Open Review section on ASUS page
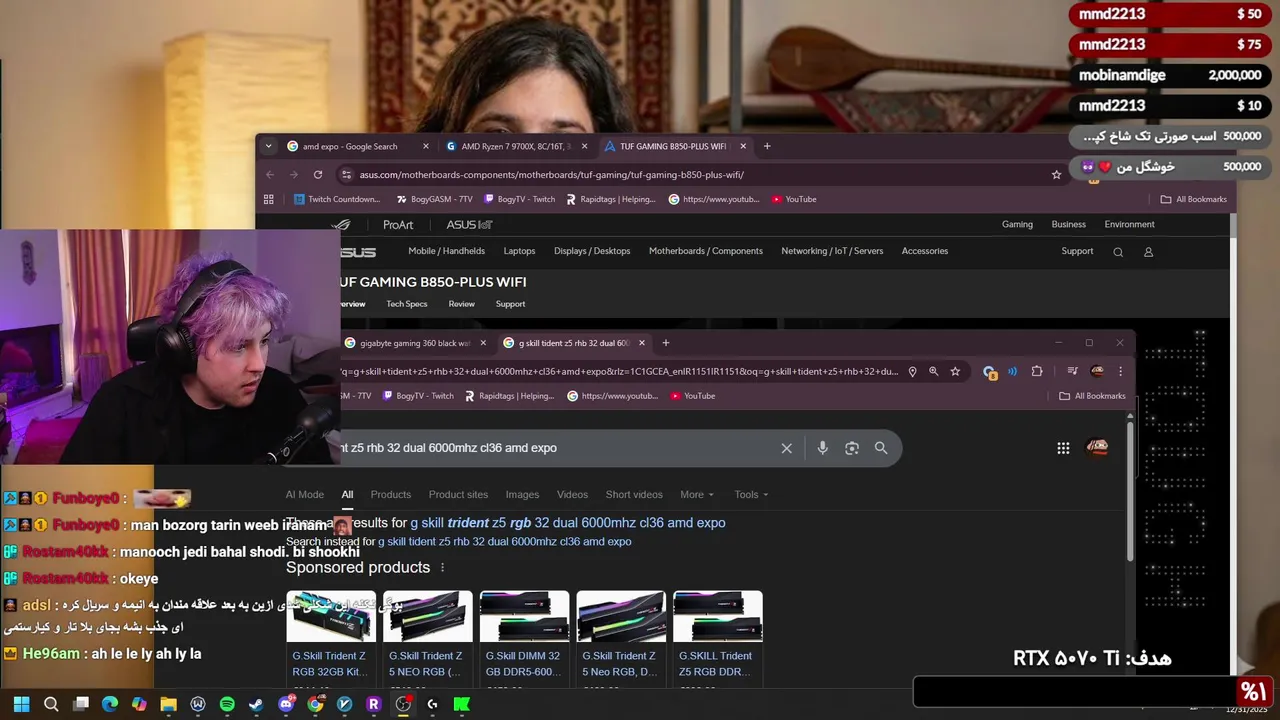The height and width of the screenshot is (720, 1280). click(461, 304)
